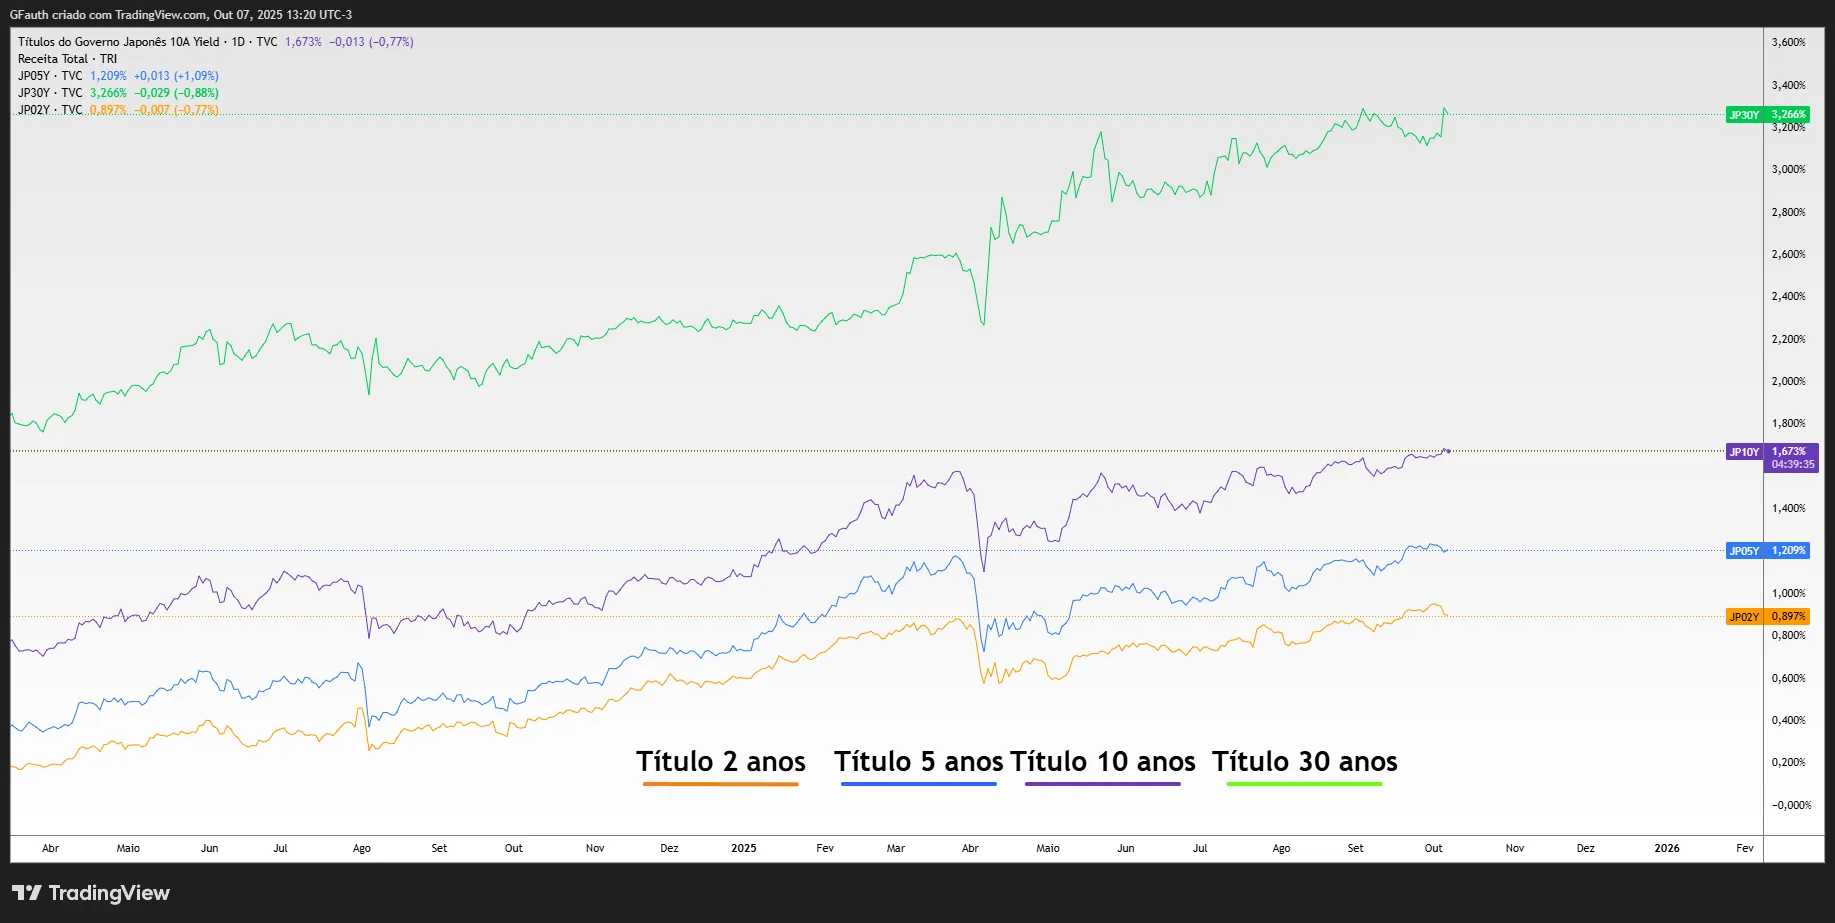Click the green JP30Y price tag
1835x923 pixels.
point(1768,115)
